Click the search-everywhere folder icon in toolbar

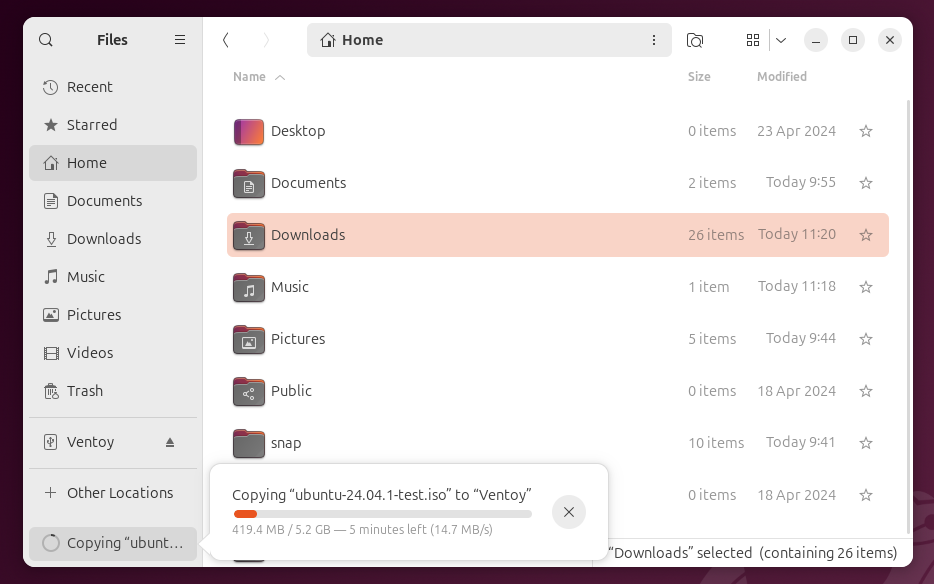click(695, 40)
